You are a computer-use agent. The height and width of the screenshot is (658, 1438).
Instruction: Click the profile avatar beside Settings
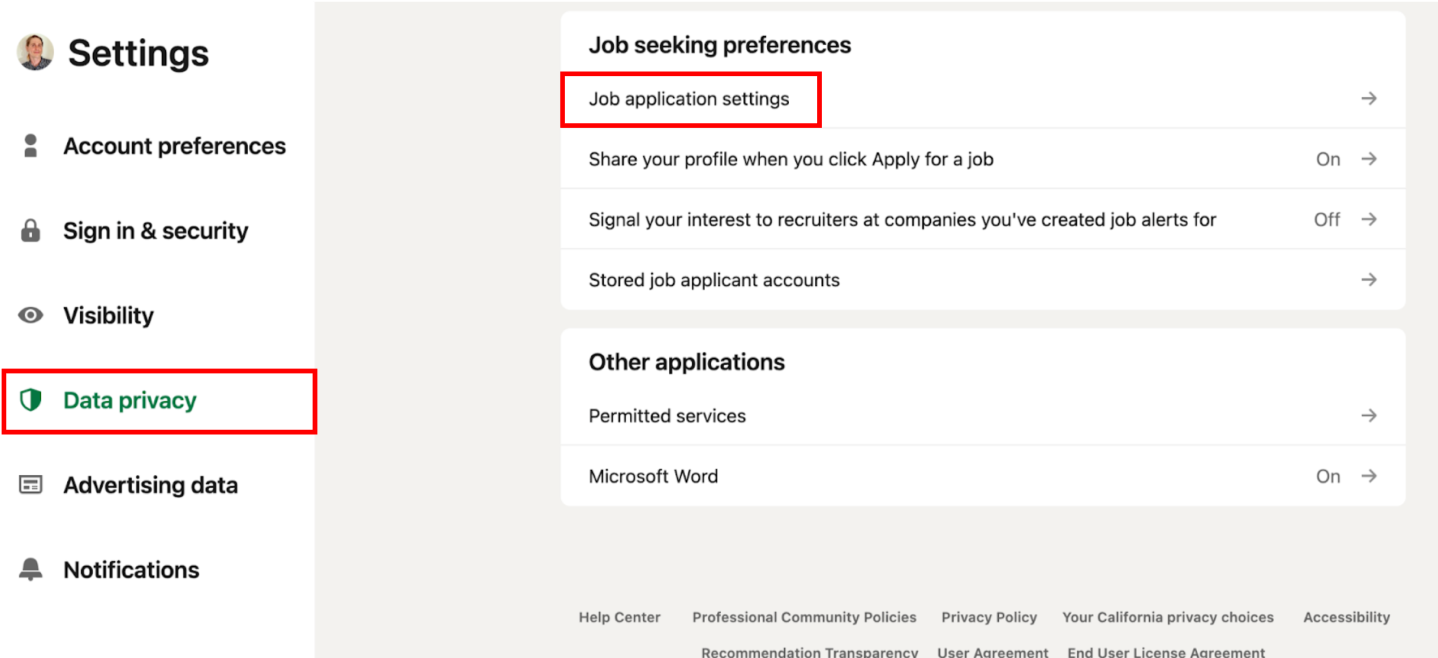click(x=35, y=52)
